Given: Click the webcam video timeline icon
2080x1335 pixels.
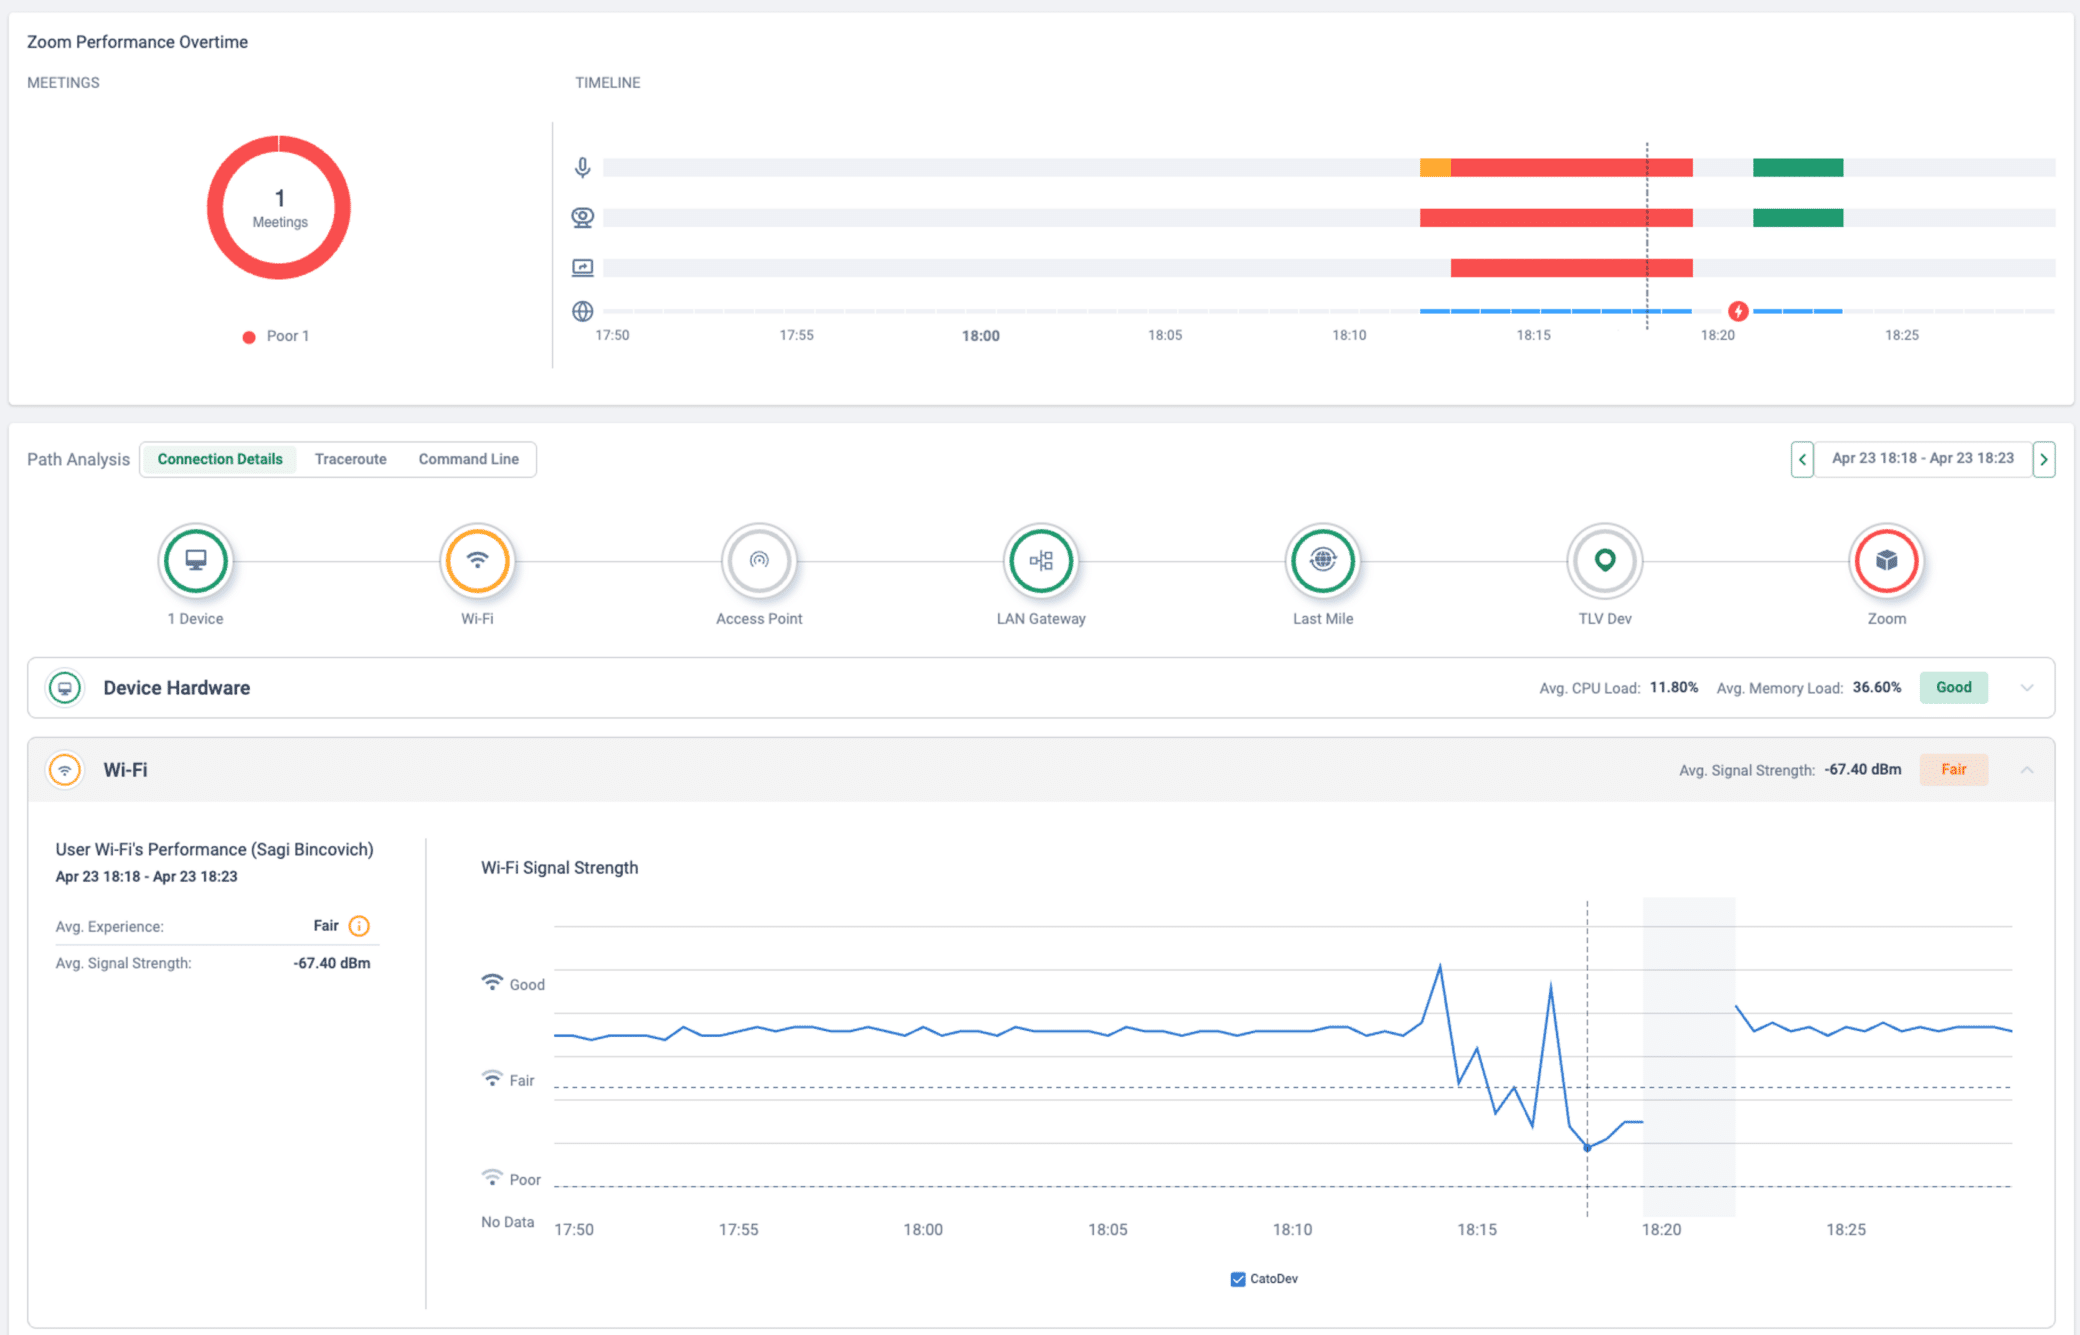Looking at the screenshot, I should pos(582,217).
